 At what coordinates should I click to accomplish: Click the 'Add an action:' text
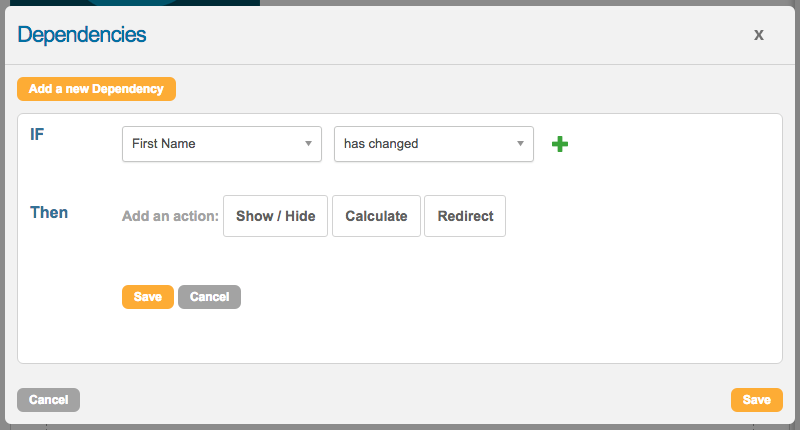pyautogui.click(x=170, y=216)
